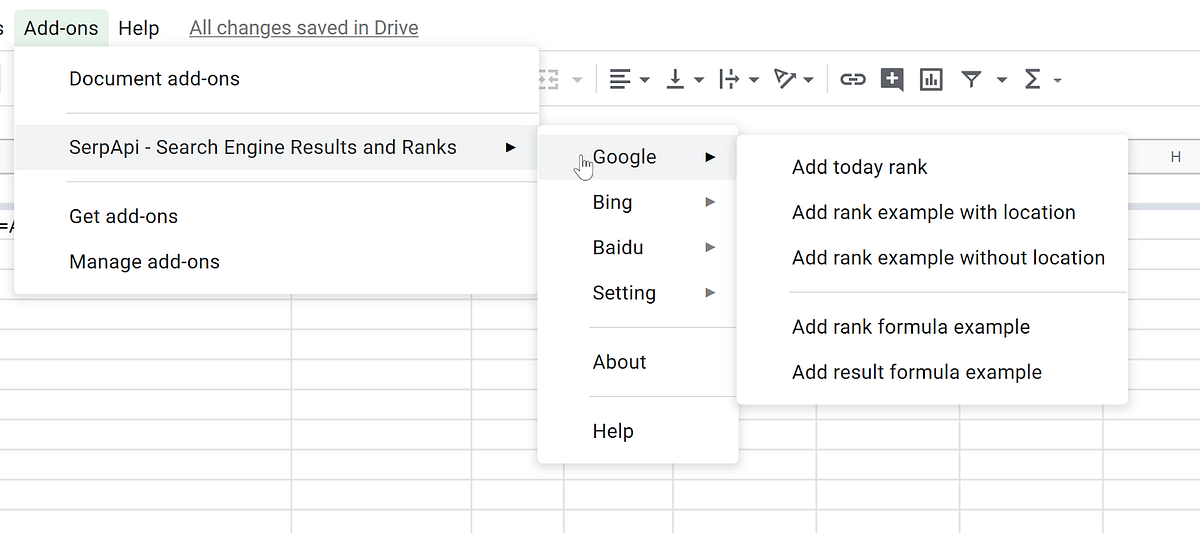Click All changes saved in Drive link
The height and width of the screenshot is (533, 1200).
[x=304, y=28]
